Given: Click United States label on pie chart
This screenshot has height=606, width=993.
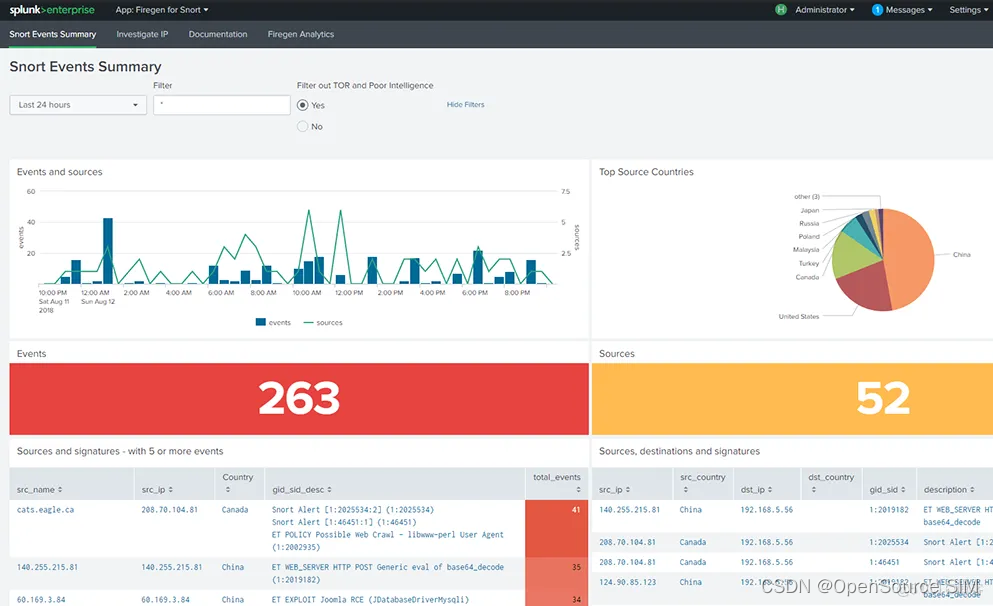Looking at the screenshot, I should 799,317.
